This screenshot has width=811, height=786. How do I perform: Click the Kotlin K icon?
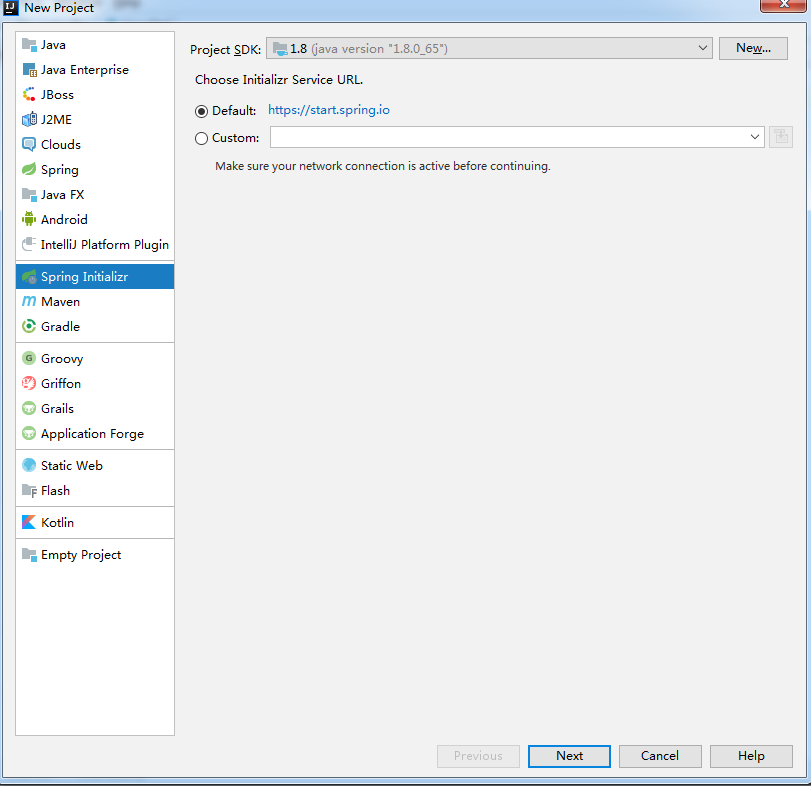click(x=29, y=522)
